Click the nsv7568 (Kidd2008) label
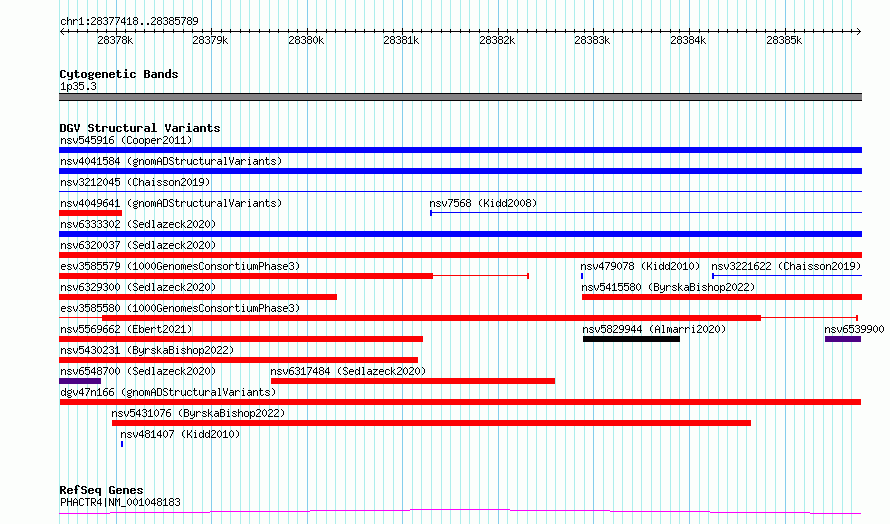This screenshot has width=890, height=524. [x=483, y=203]
